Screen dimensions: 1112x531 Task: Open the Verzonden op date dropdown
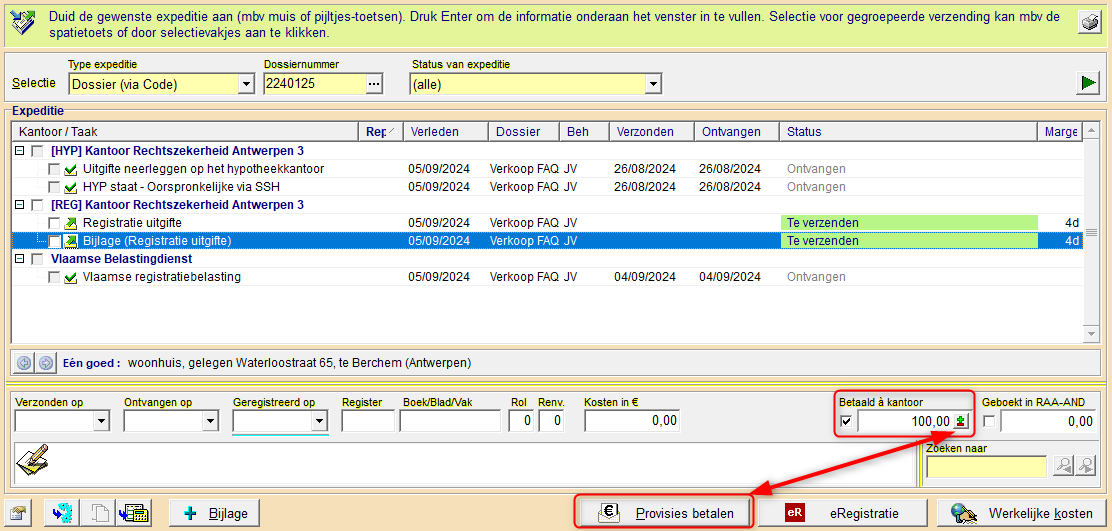coord(101,422)
